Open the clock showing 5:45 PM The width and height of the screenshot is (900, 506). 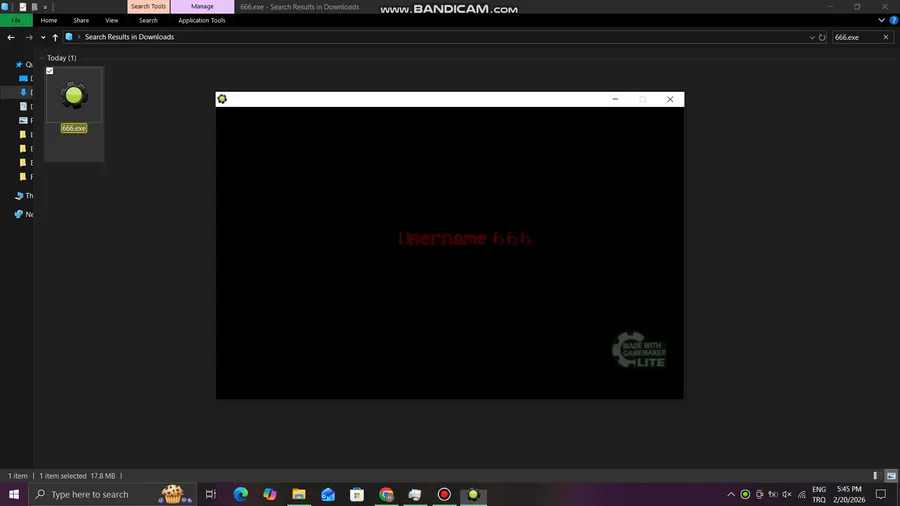[x=849, y=494]
